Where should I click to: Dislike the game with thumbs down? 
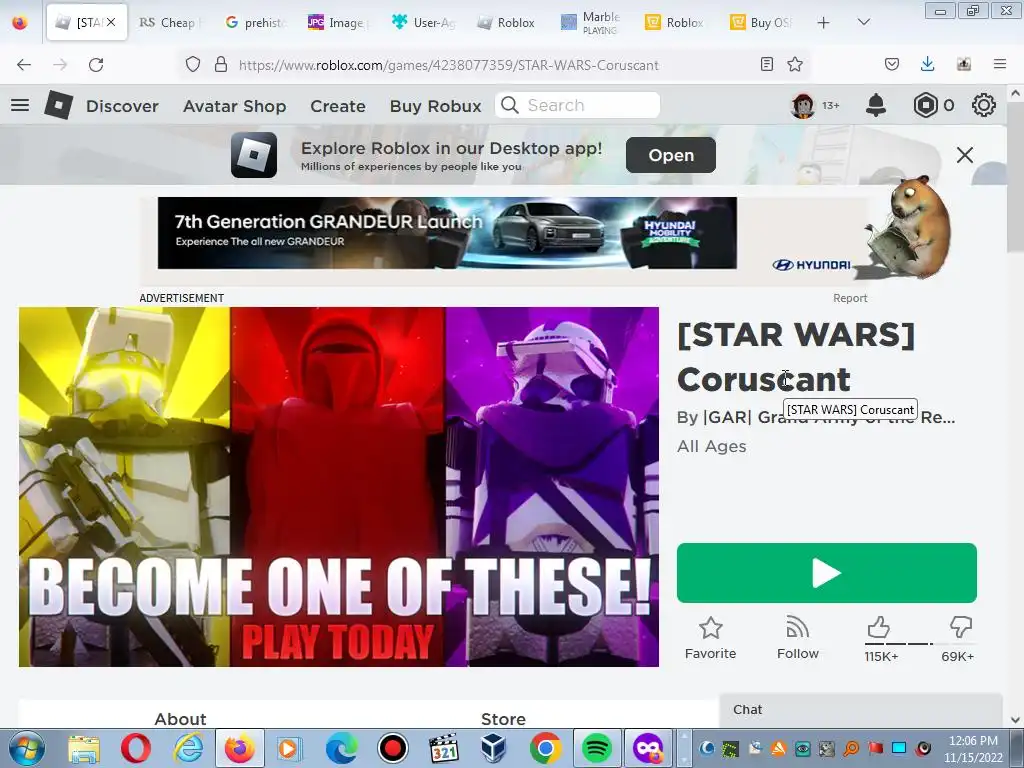(961, 628)
